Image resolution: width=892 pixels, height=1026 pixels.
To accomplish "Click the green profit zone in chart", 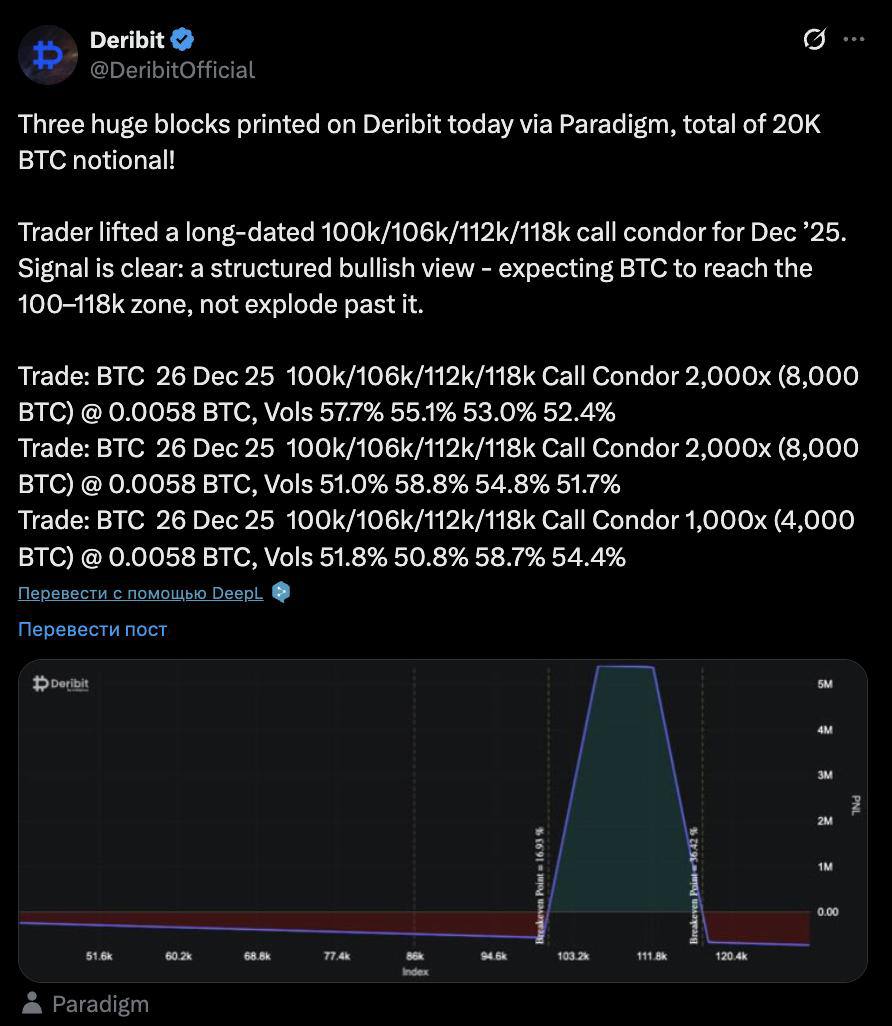I will pyautogui.click(x=625, y=800).
